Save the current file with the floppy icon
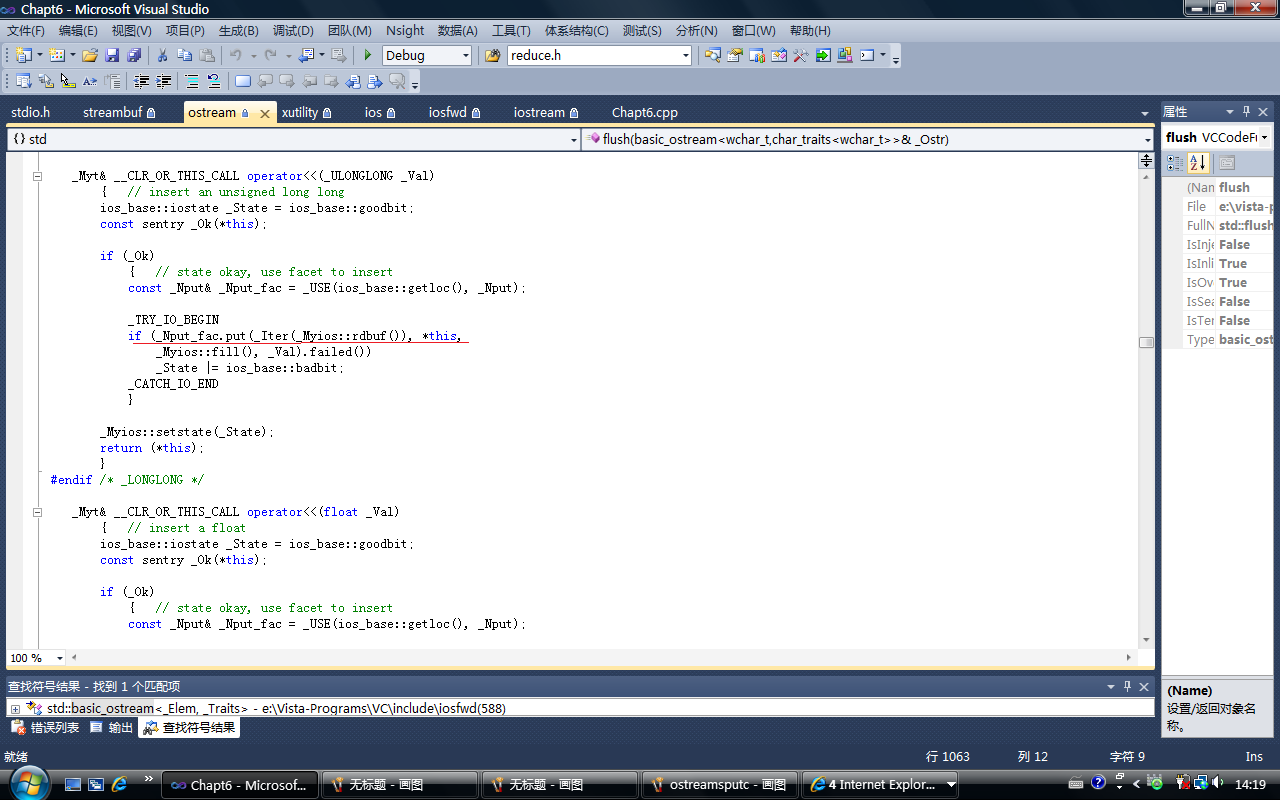Image resolution: width=1280 pixels, height=800 pixels. [x=112, y=55]
